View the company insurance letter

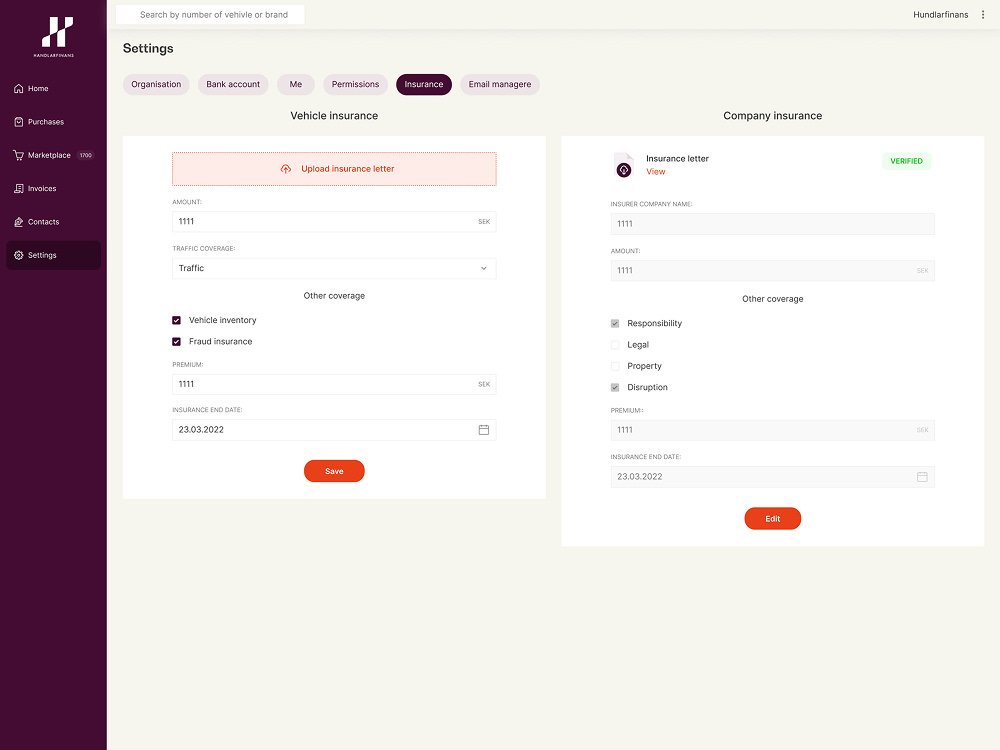[656, 172]
